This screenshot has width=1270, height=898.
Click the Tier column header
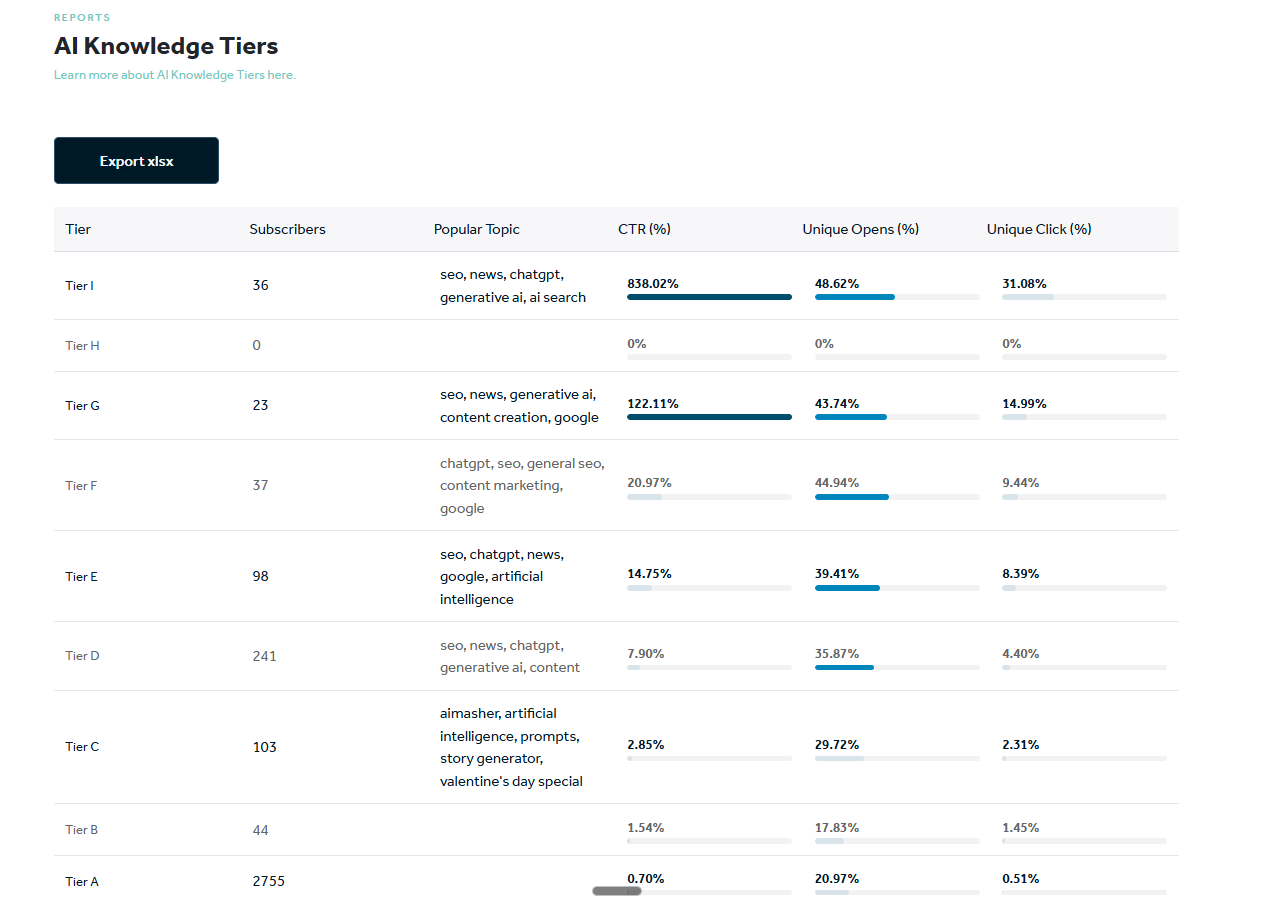[78, 229]
